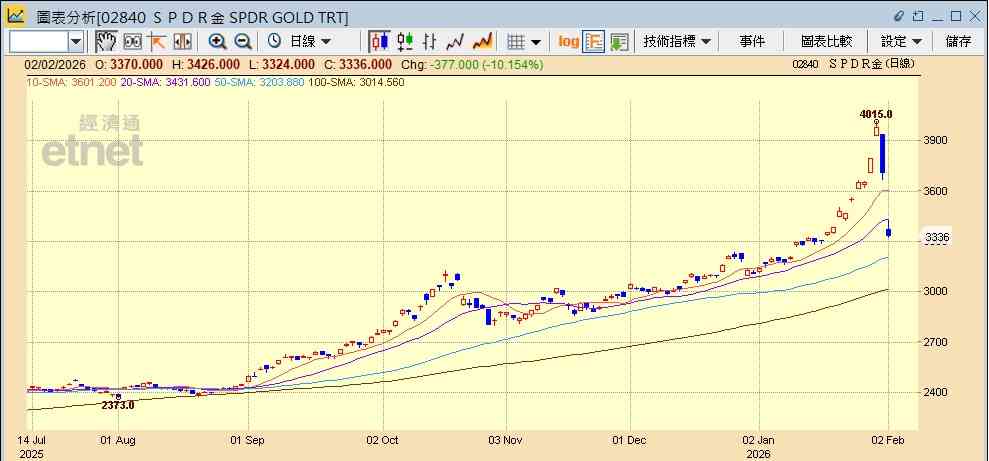Image resolution: width=989 pixels, height=461 pixels.
Task: Click the 事件 events button
Action: click(x=752, y=42)
